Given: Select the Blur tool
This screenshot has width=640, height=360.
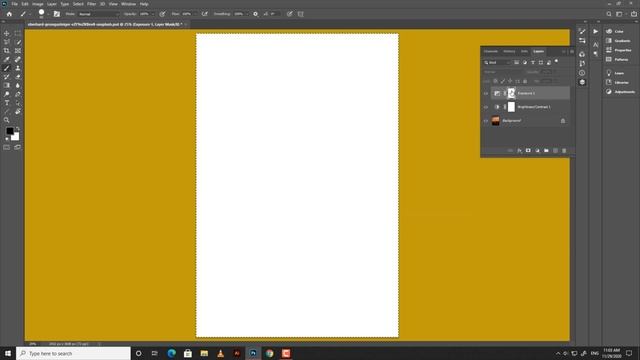Looking at the screenshot, I should point(18,85).
